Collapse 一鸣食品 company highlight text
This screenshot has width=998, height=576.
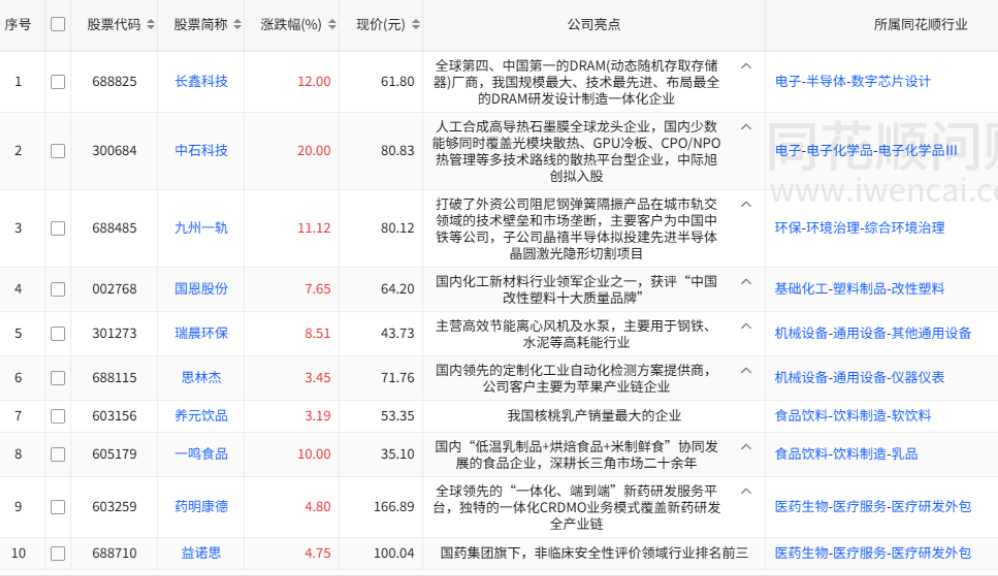746,447
